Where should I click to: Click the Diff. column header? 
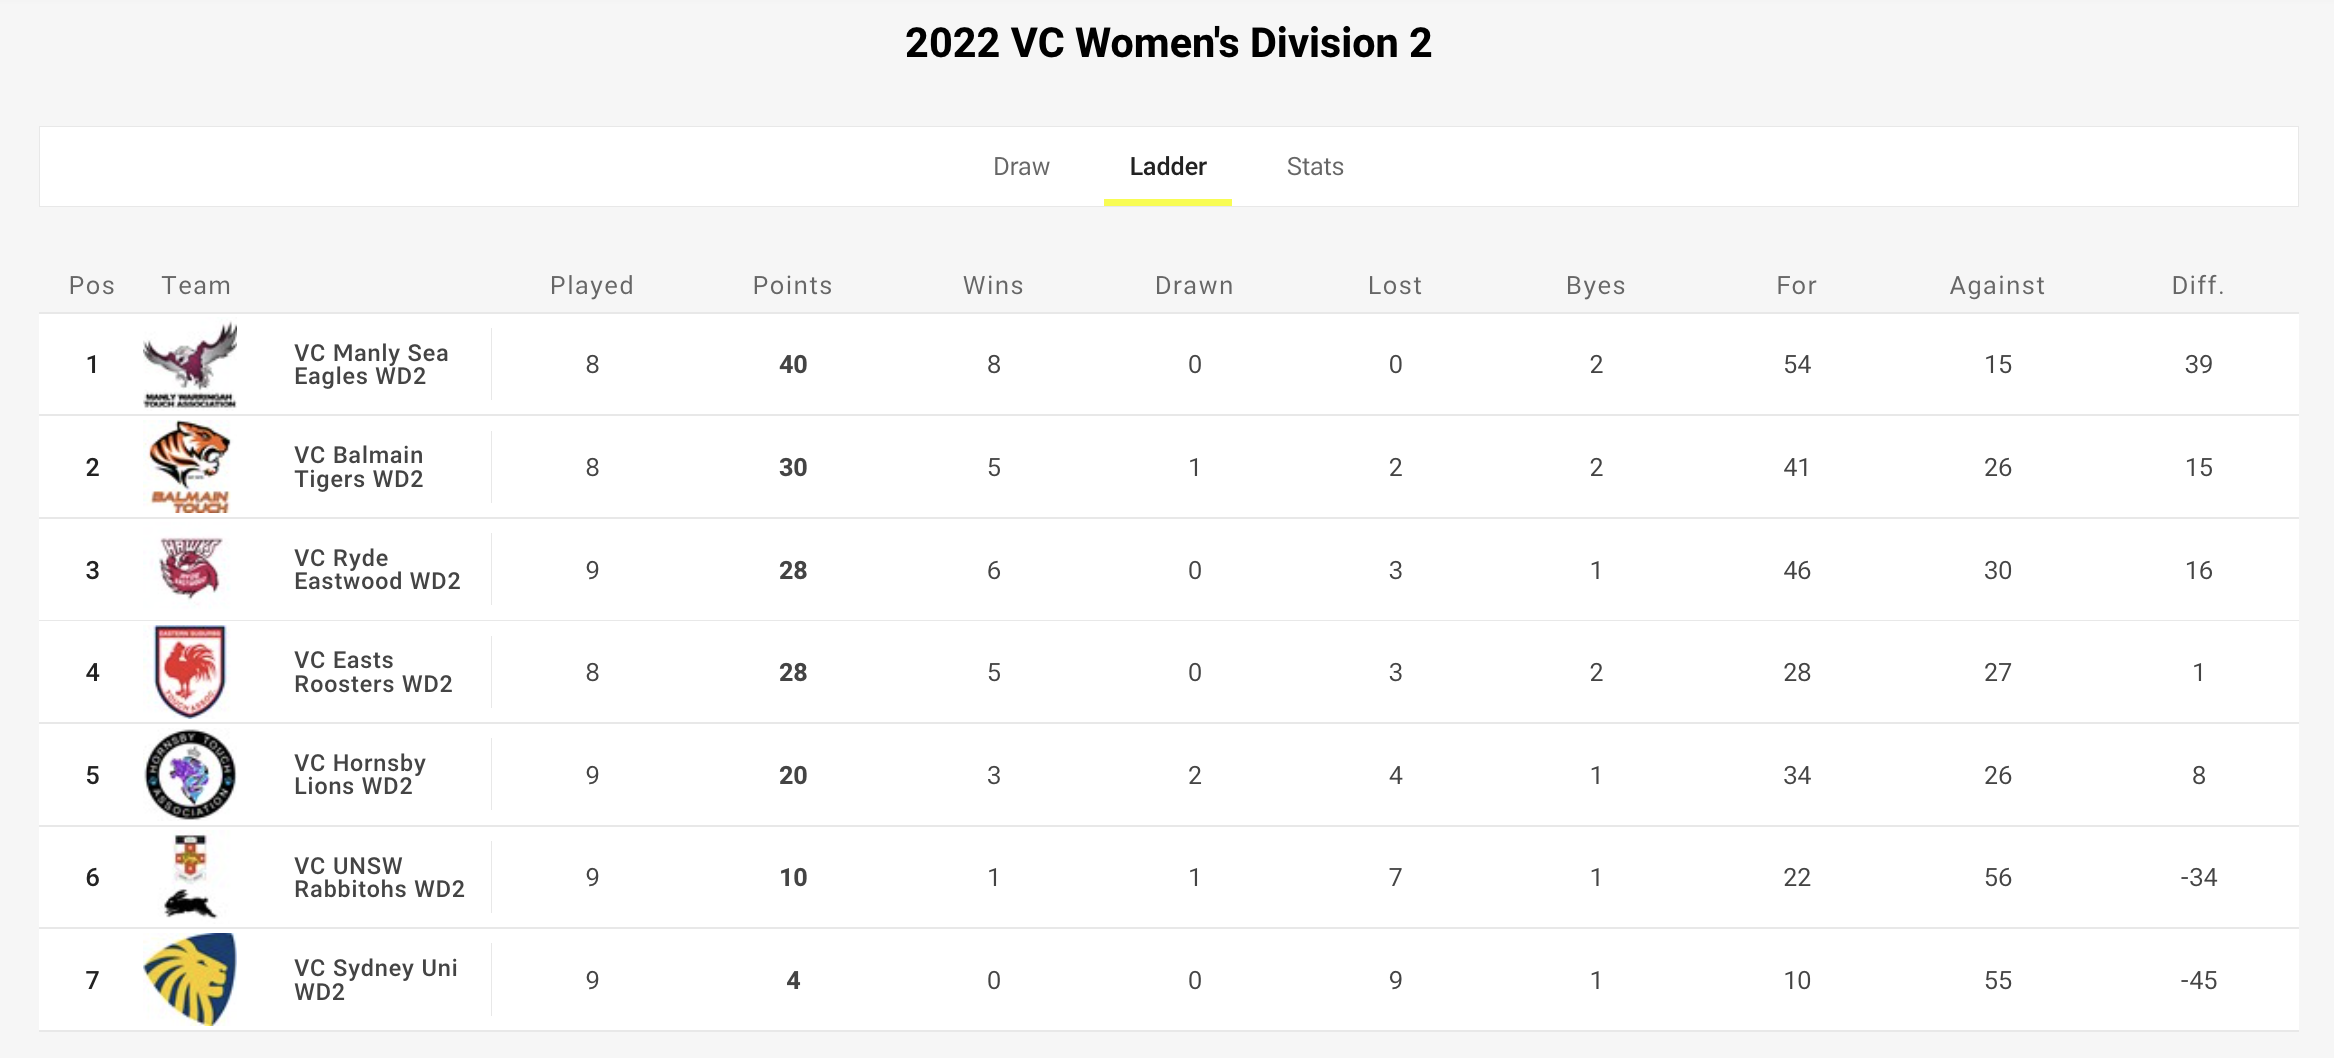(x=2198, y=285)
